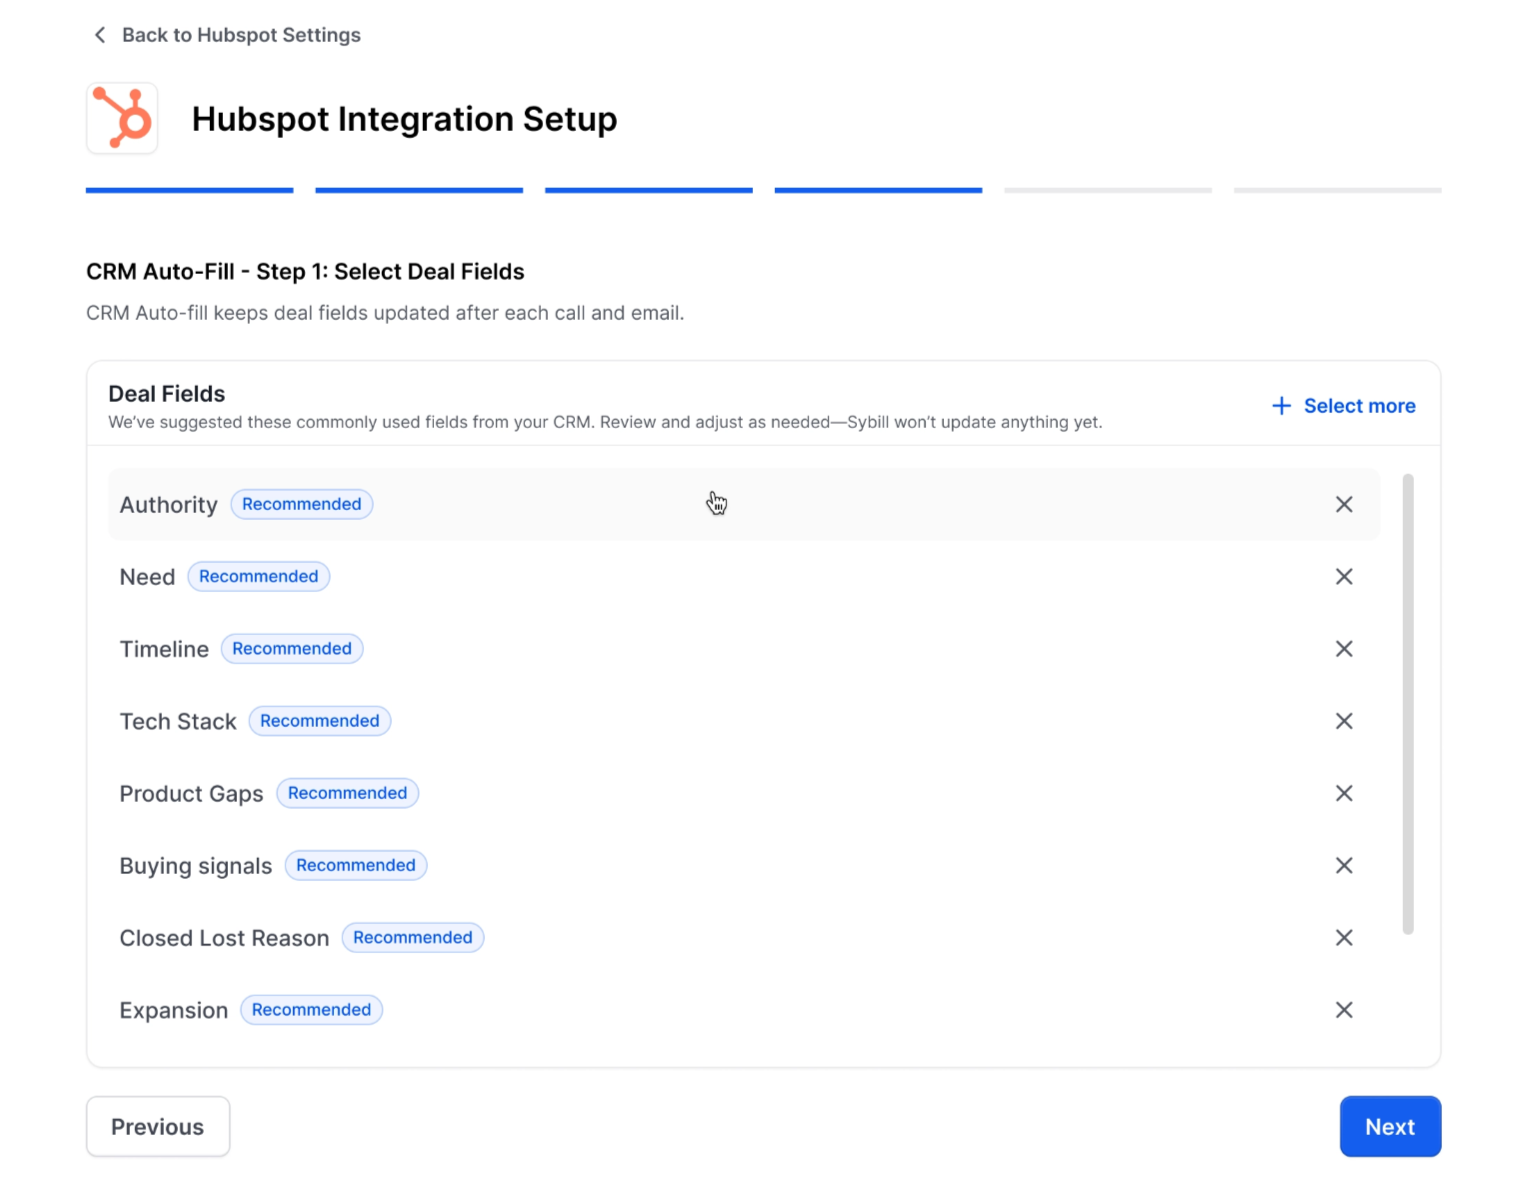Select the Tech Stack field label
The height and width of the screenshot is (1189, 1524).
(x=178, y=721)
